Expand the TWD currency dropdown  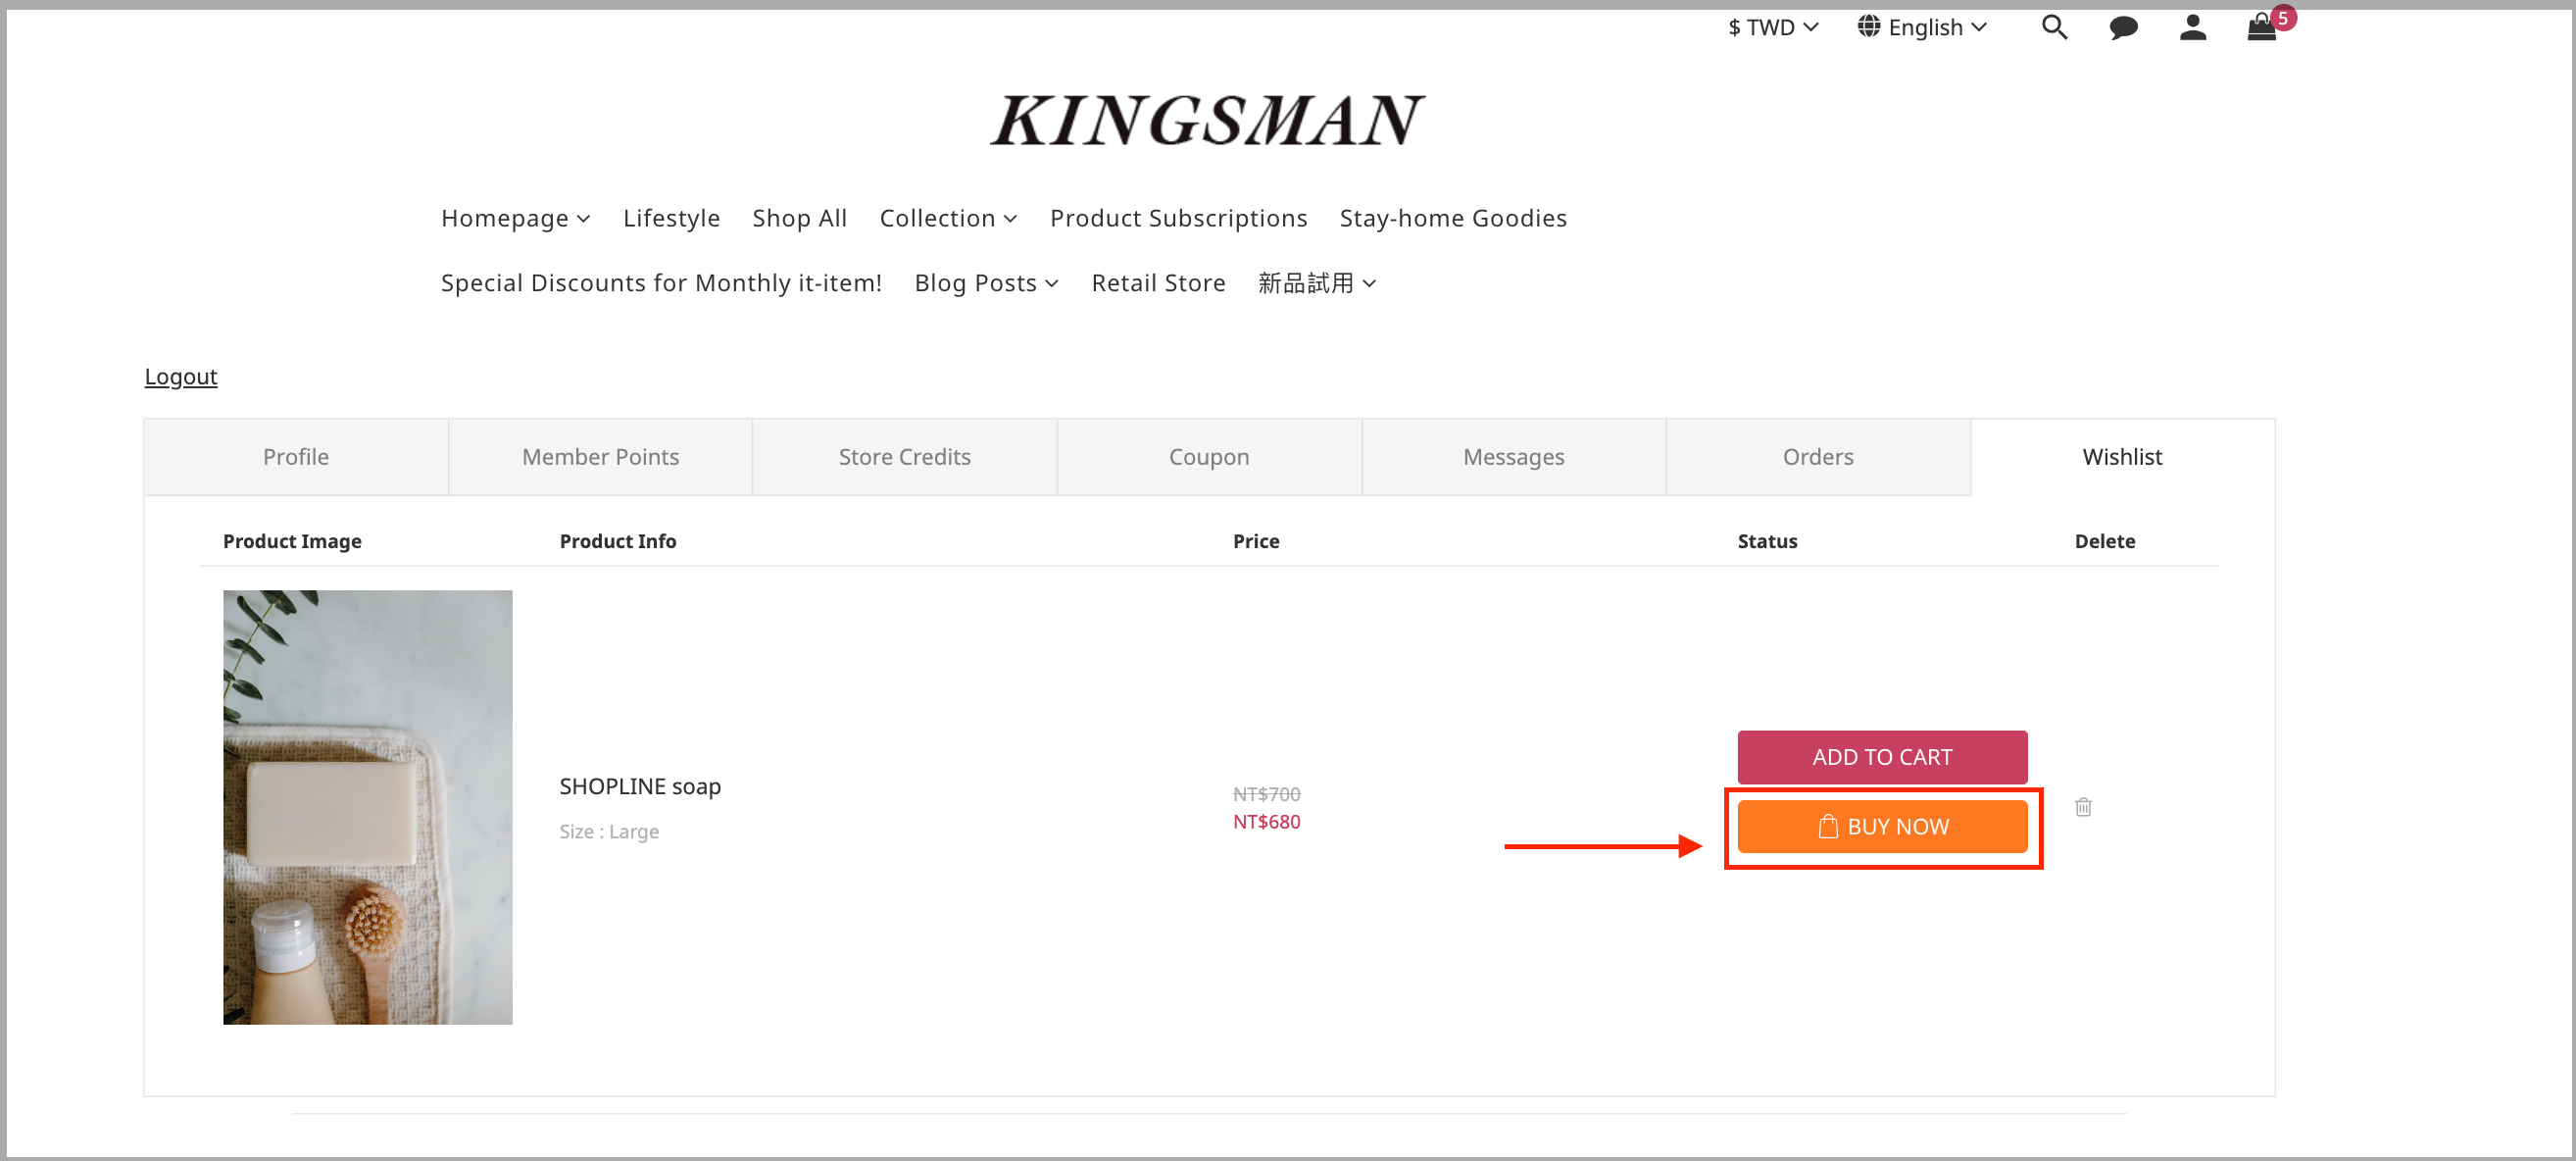pos(1773,27)
